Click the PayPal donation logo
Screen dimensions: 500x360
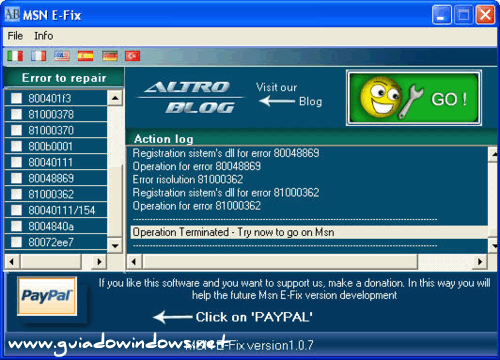[47, 296]
